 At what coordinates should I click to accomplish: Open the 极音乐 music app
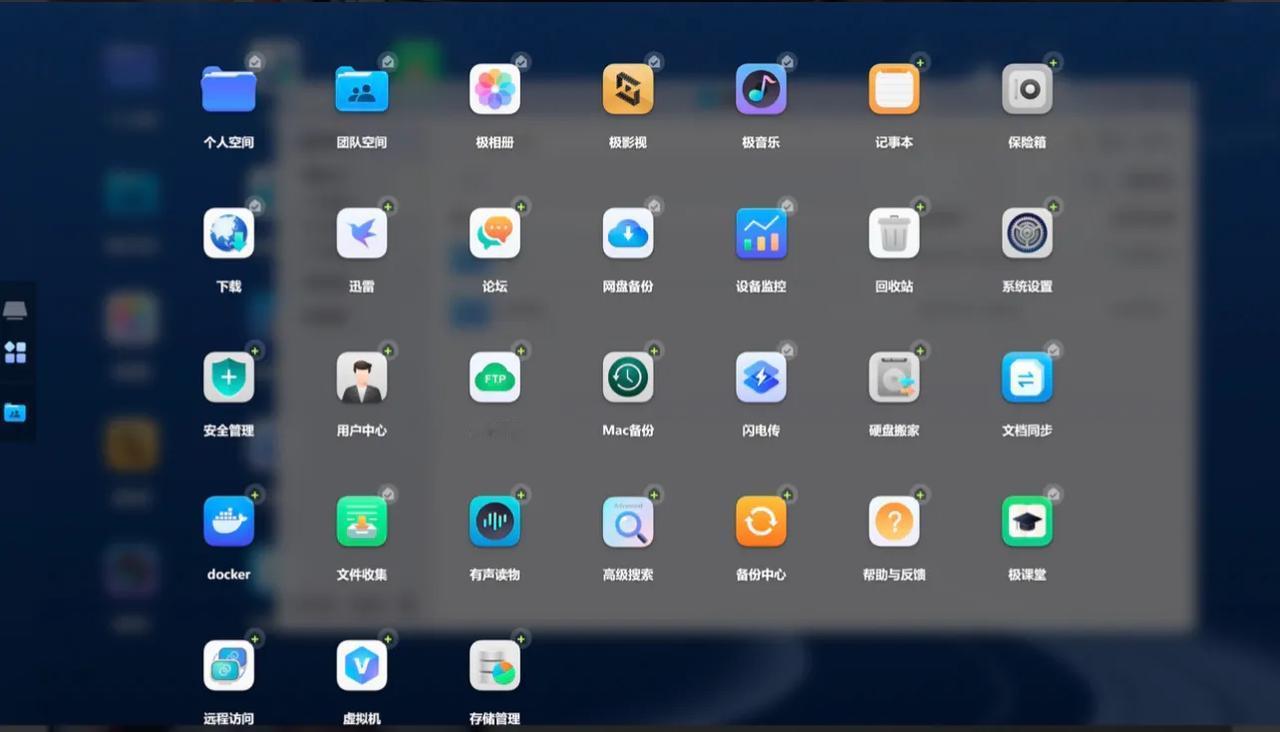tap(761, 89)
